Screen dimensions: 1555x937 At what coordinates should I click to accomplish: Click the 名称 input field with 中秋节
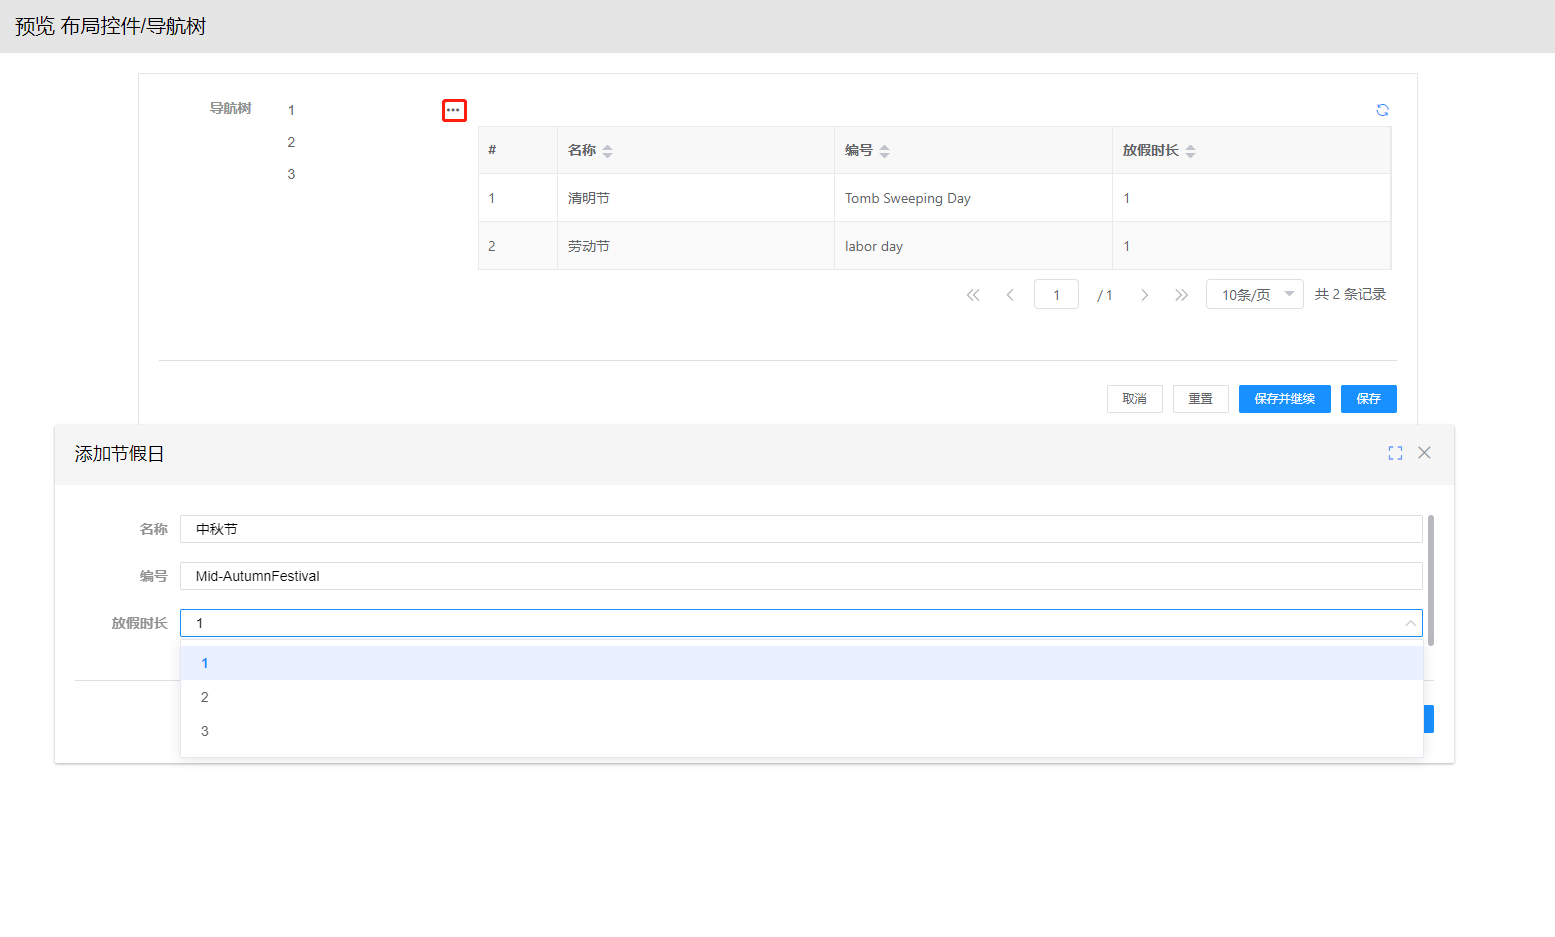[800, 529]
